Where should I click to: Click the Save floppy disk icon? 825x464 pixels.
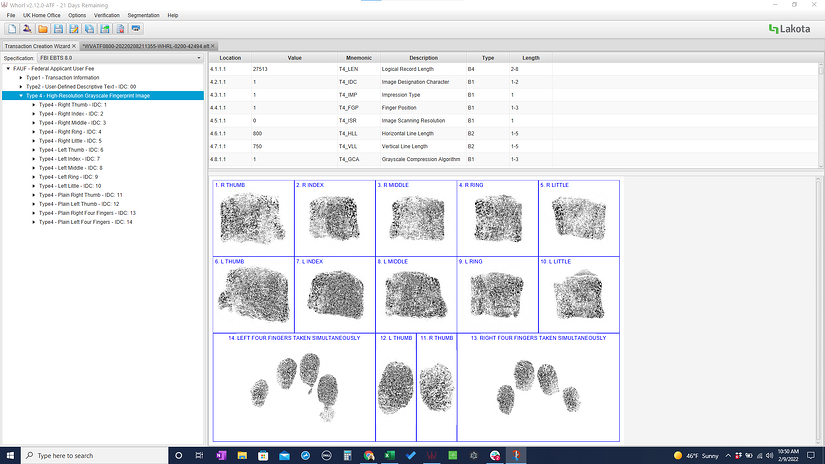[x=58, y=29]
